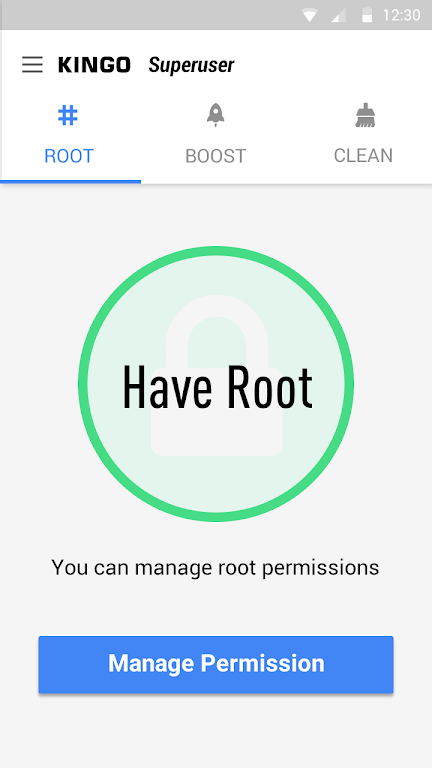This screenshot has width=432, height=768.
Task: Switch to the CLEAN tab label
Action: pos(363,156)
